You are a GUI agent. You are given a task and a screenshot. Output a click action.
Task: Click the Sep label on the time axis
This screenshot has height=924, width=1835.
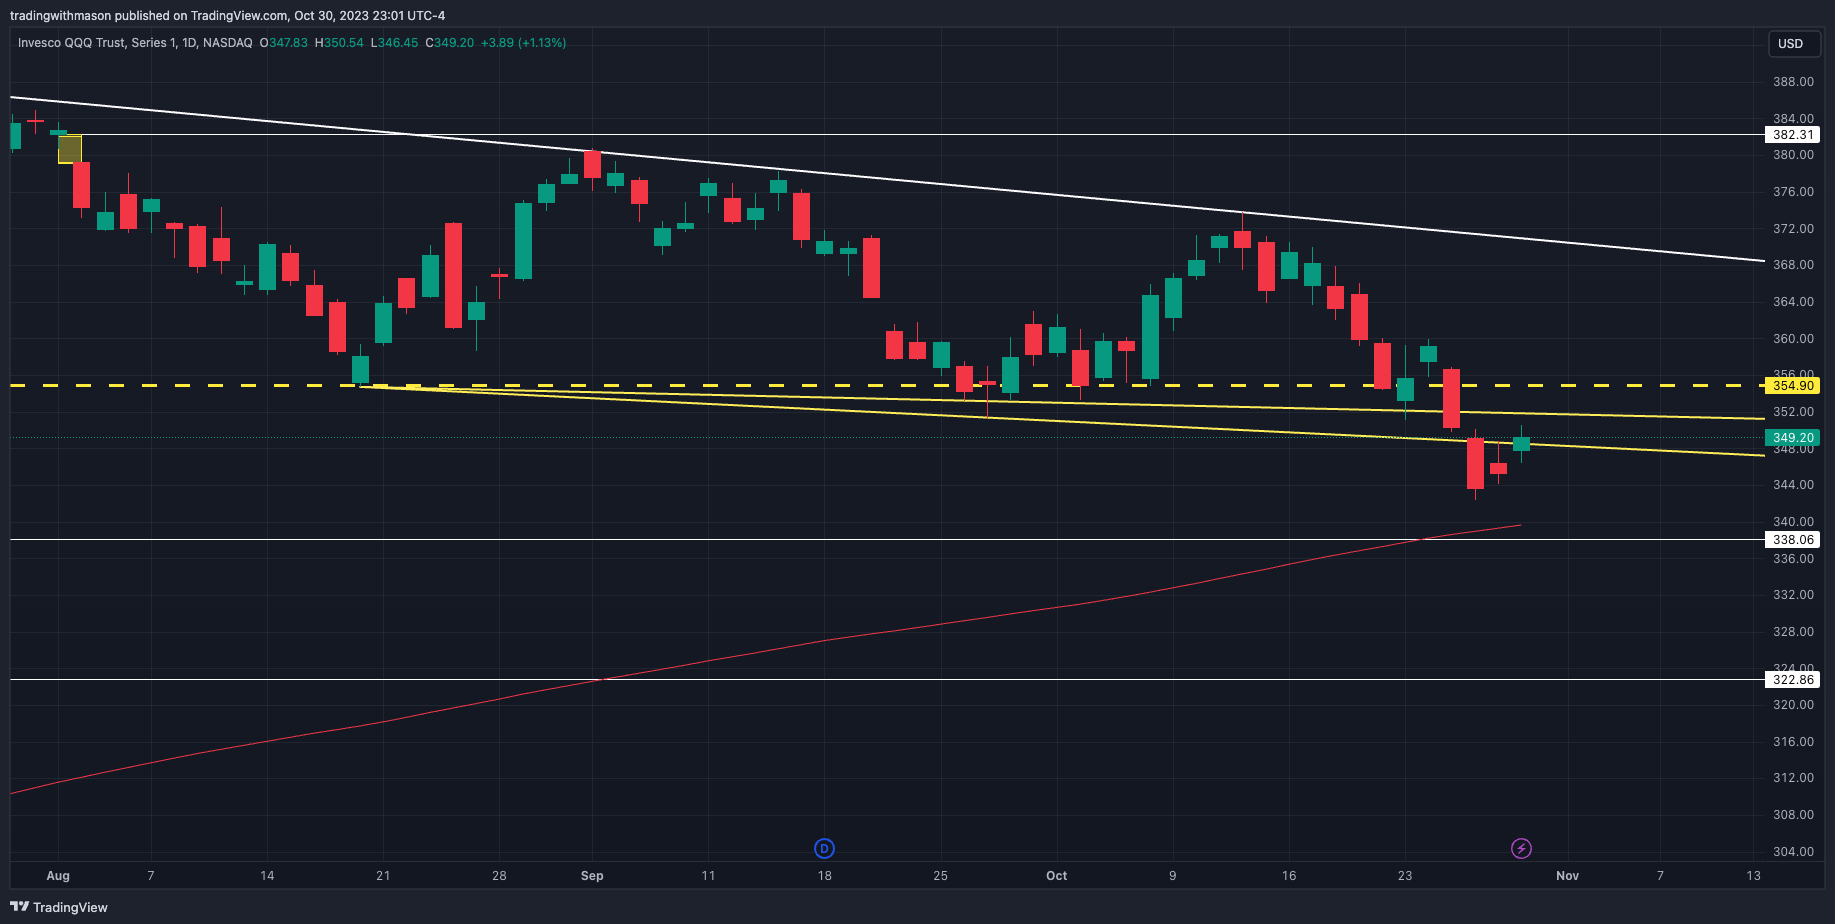(x=592, y=876)
